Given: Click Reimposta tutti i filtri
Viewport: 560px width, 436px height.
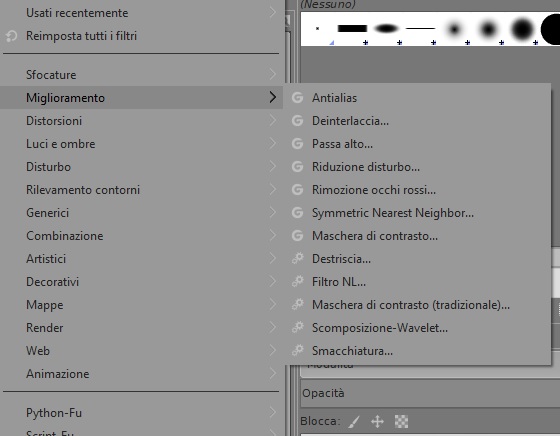Looking at the screenshot, I should (141, 36).
